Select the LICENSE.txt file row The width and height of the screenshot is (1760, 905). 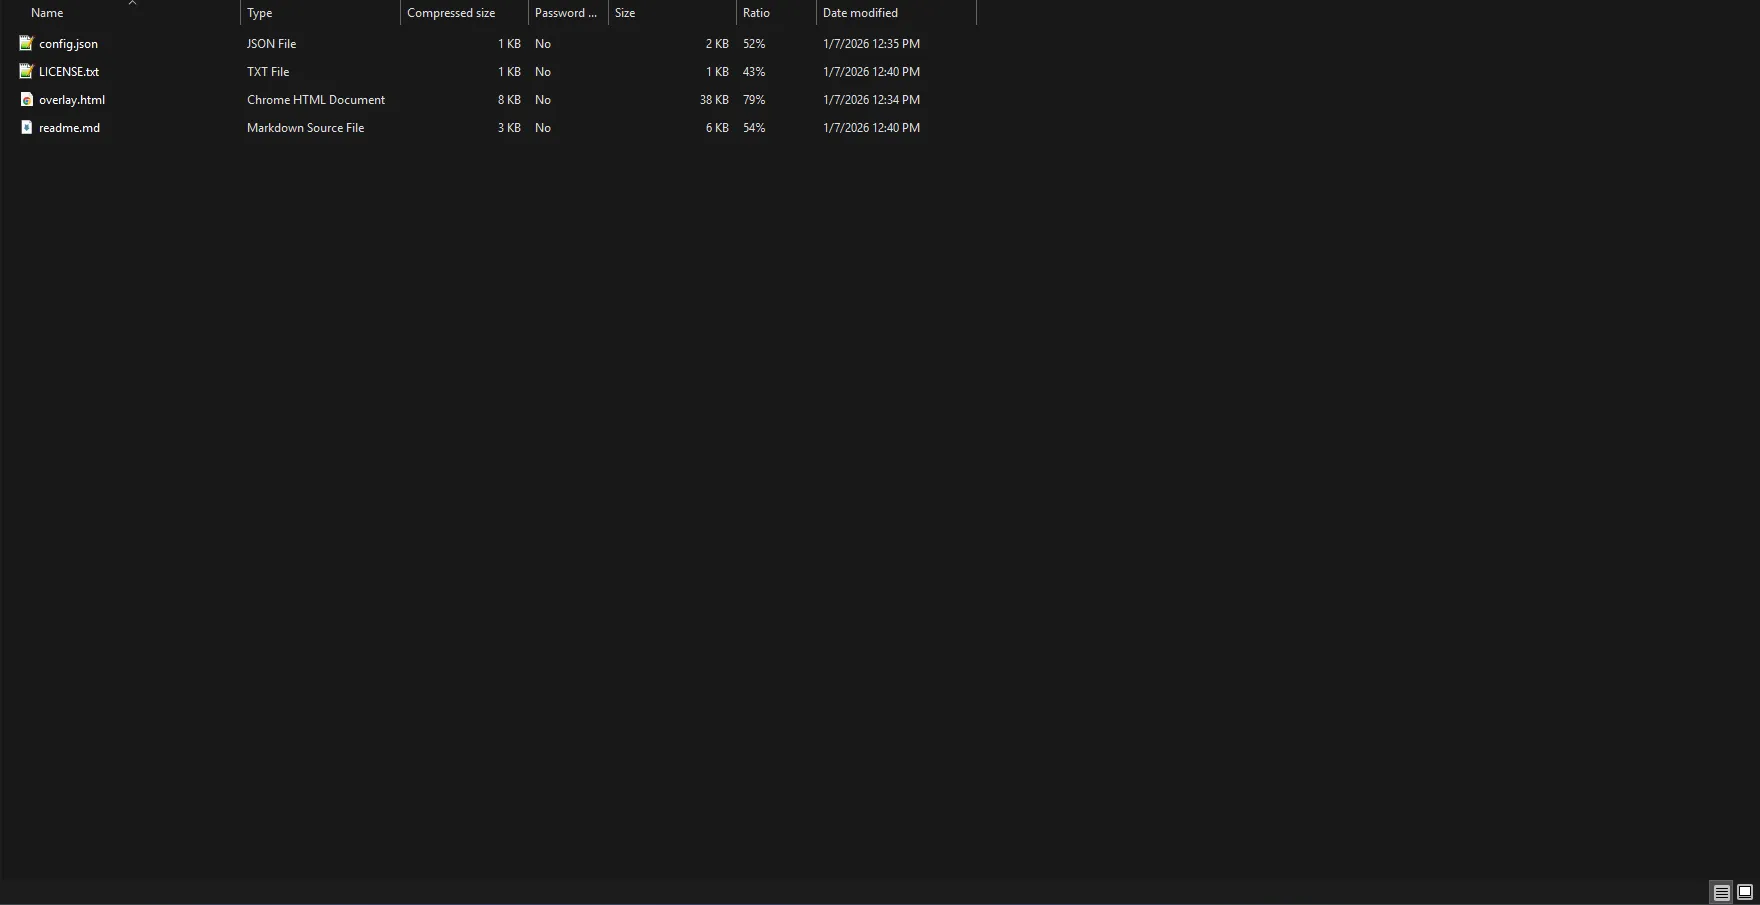point(68,71)
